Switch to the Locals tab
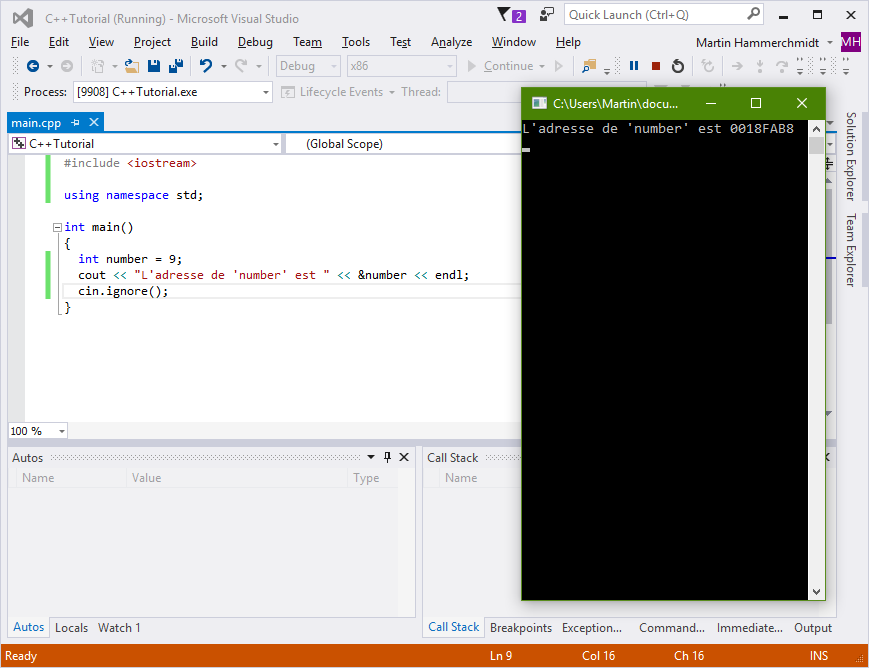Image resolution: width=869 pixels, height=668 pixels. point(71,628)
